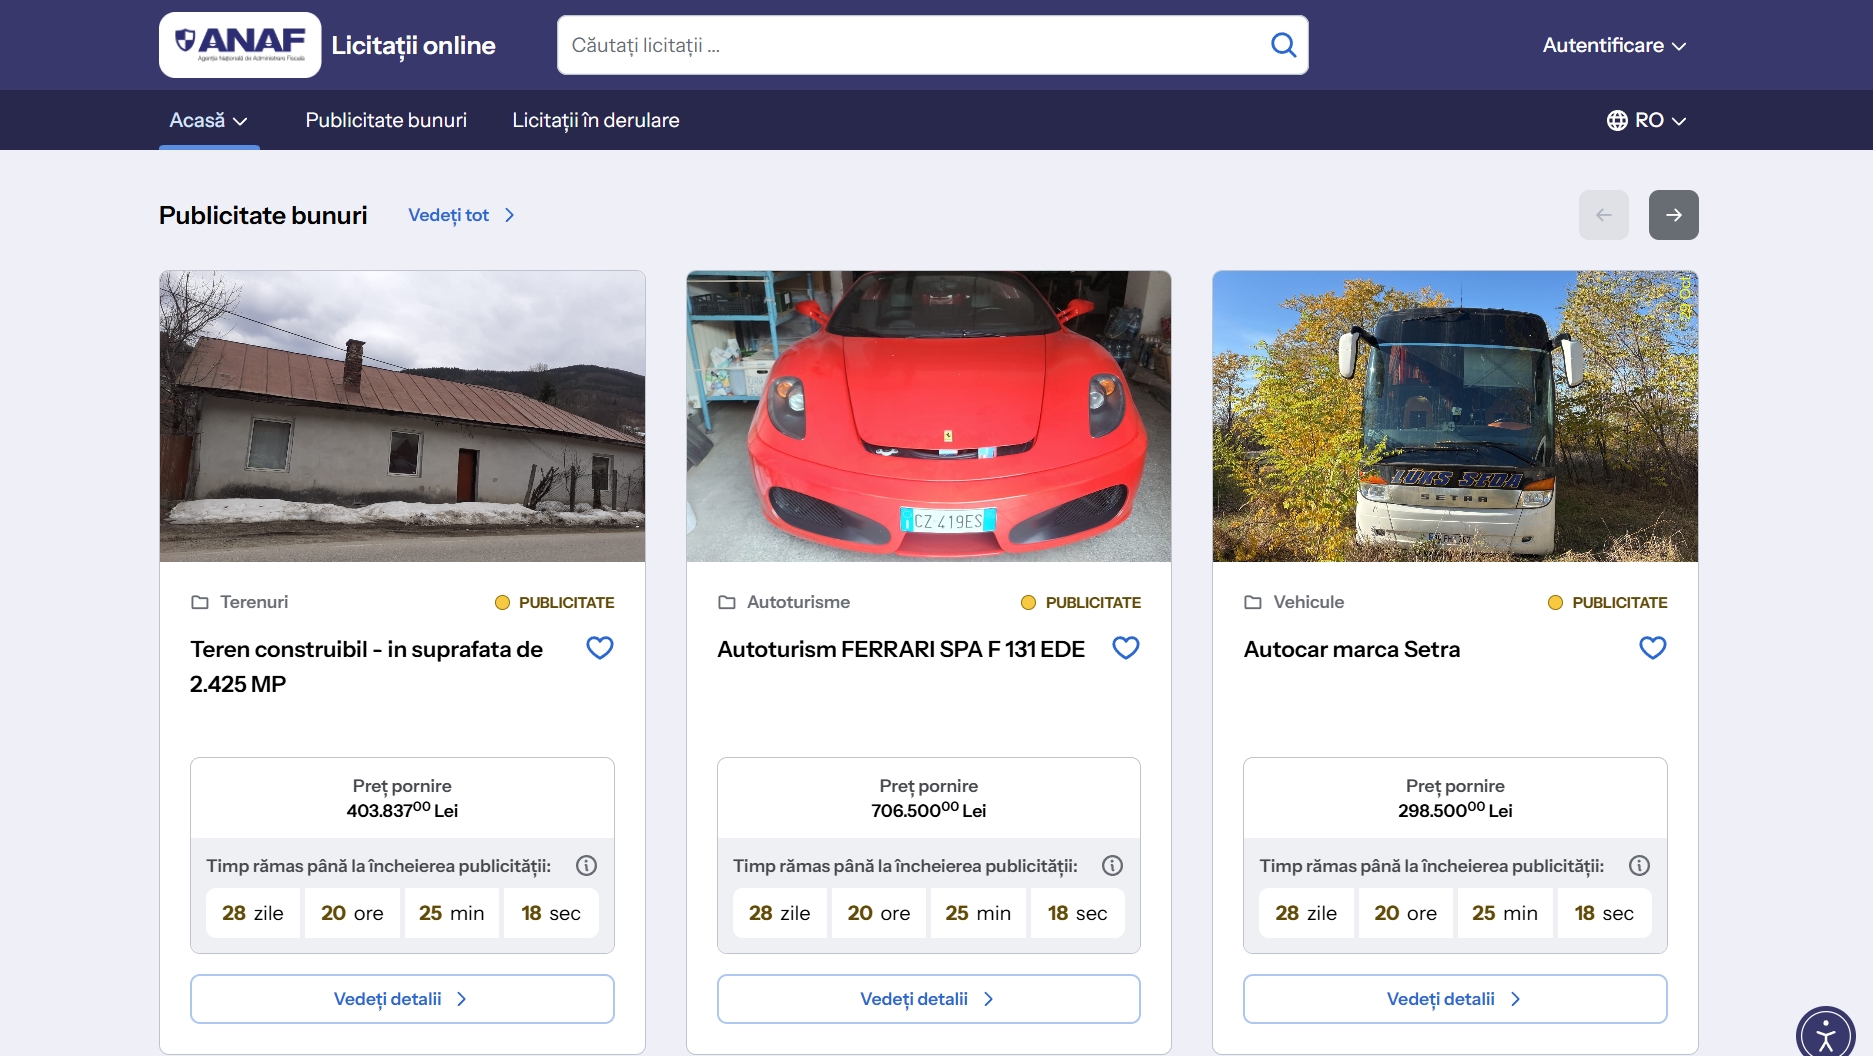
Task: Toggle favorite heart on Ferrari listing
Action: point(1125,648)
